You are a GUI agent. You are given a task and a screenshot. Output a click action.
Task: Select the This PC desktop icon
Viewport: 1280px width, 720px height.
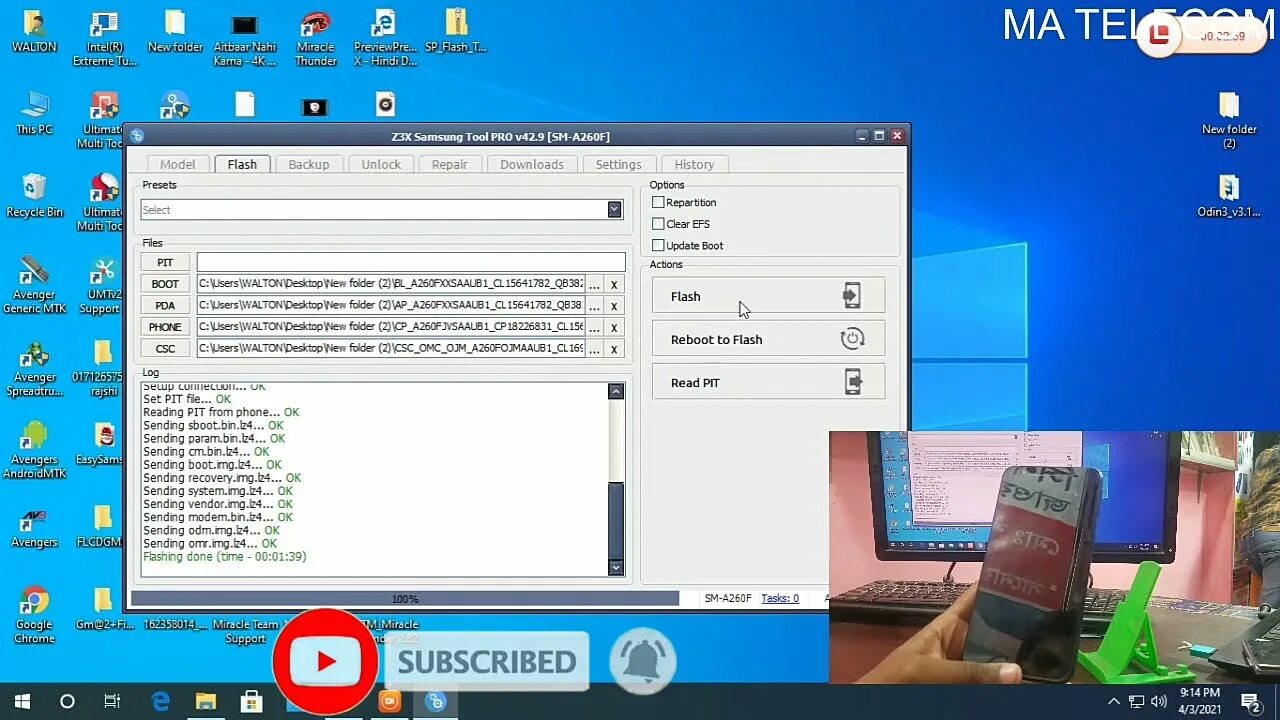34,113
